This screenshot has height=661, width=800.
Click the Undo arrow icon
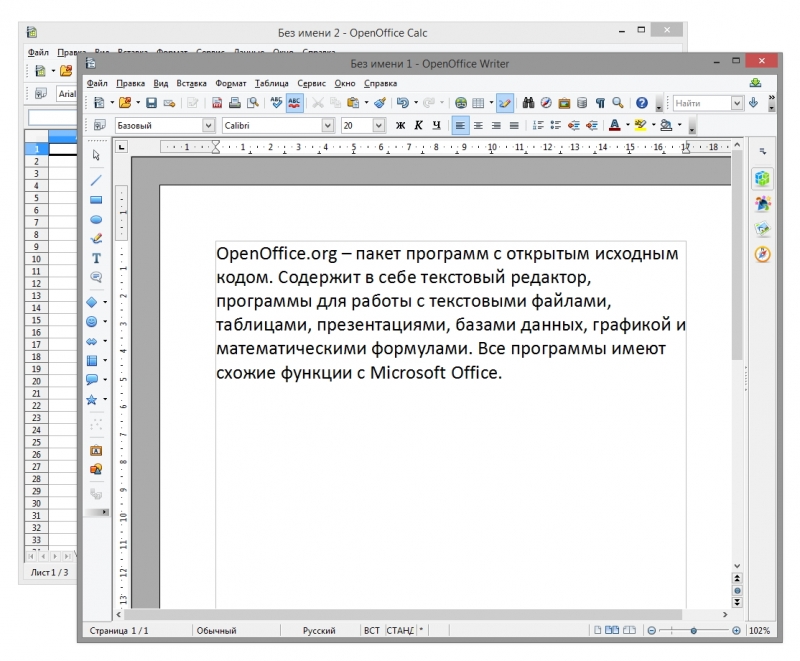403,103
